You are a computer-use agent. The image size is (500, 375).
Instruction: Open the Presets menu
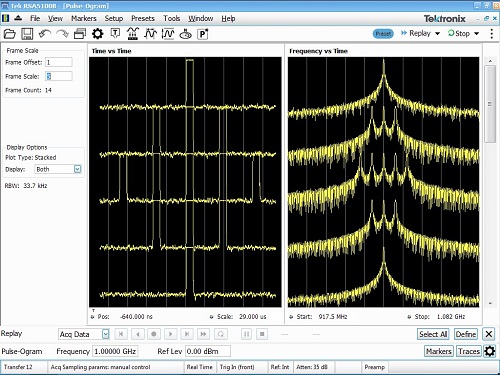143,18
